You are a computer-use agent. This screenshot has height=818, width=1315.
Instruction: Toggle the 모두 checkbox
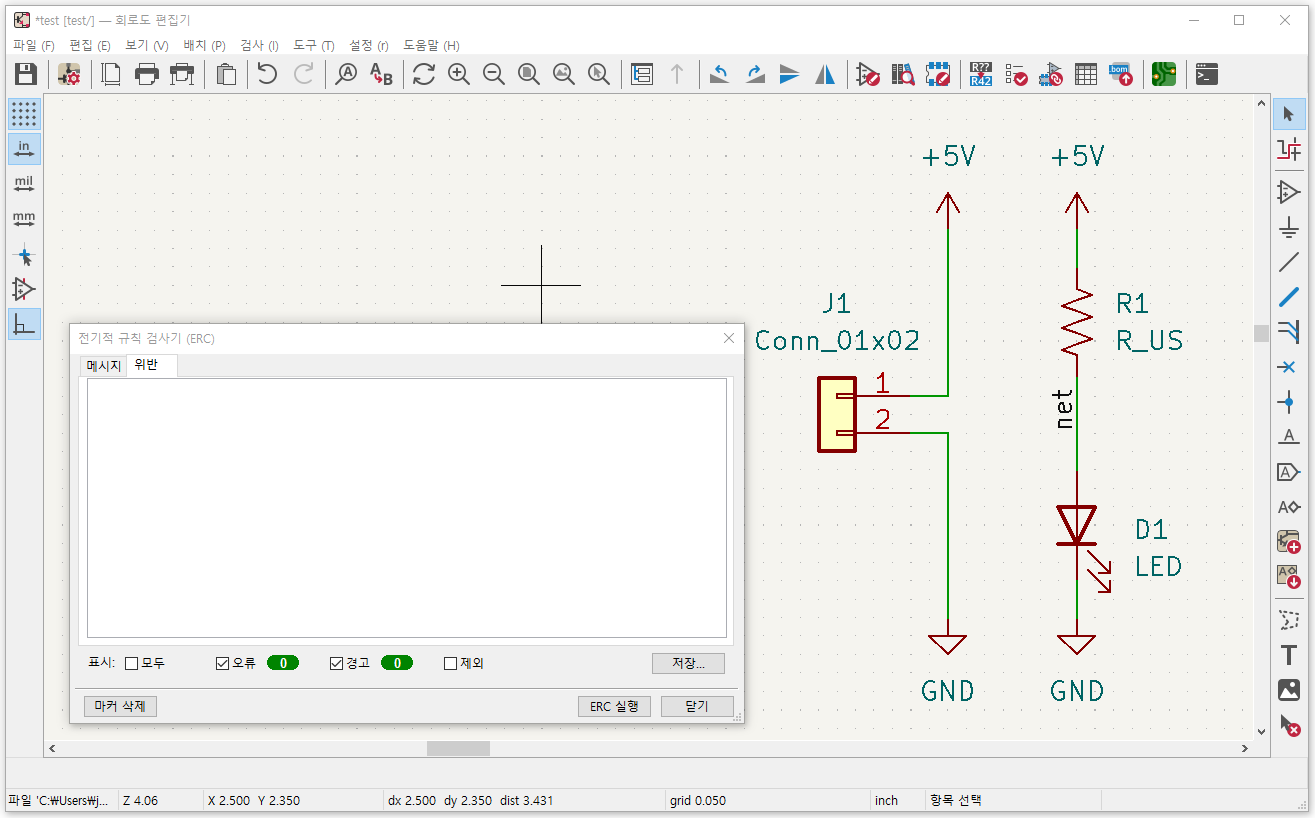(x=132, y=663)
